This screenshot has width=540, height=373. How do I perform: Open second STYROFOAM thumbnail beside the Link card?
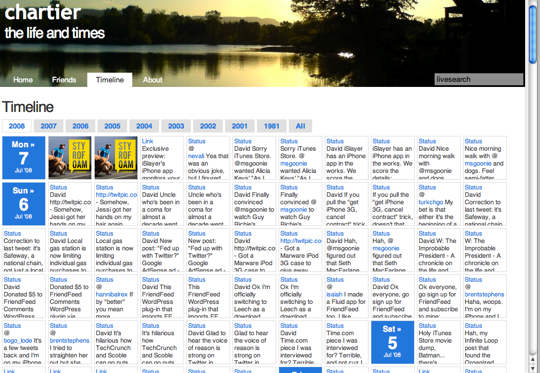pos(116,158)
